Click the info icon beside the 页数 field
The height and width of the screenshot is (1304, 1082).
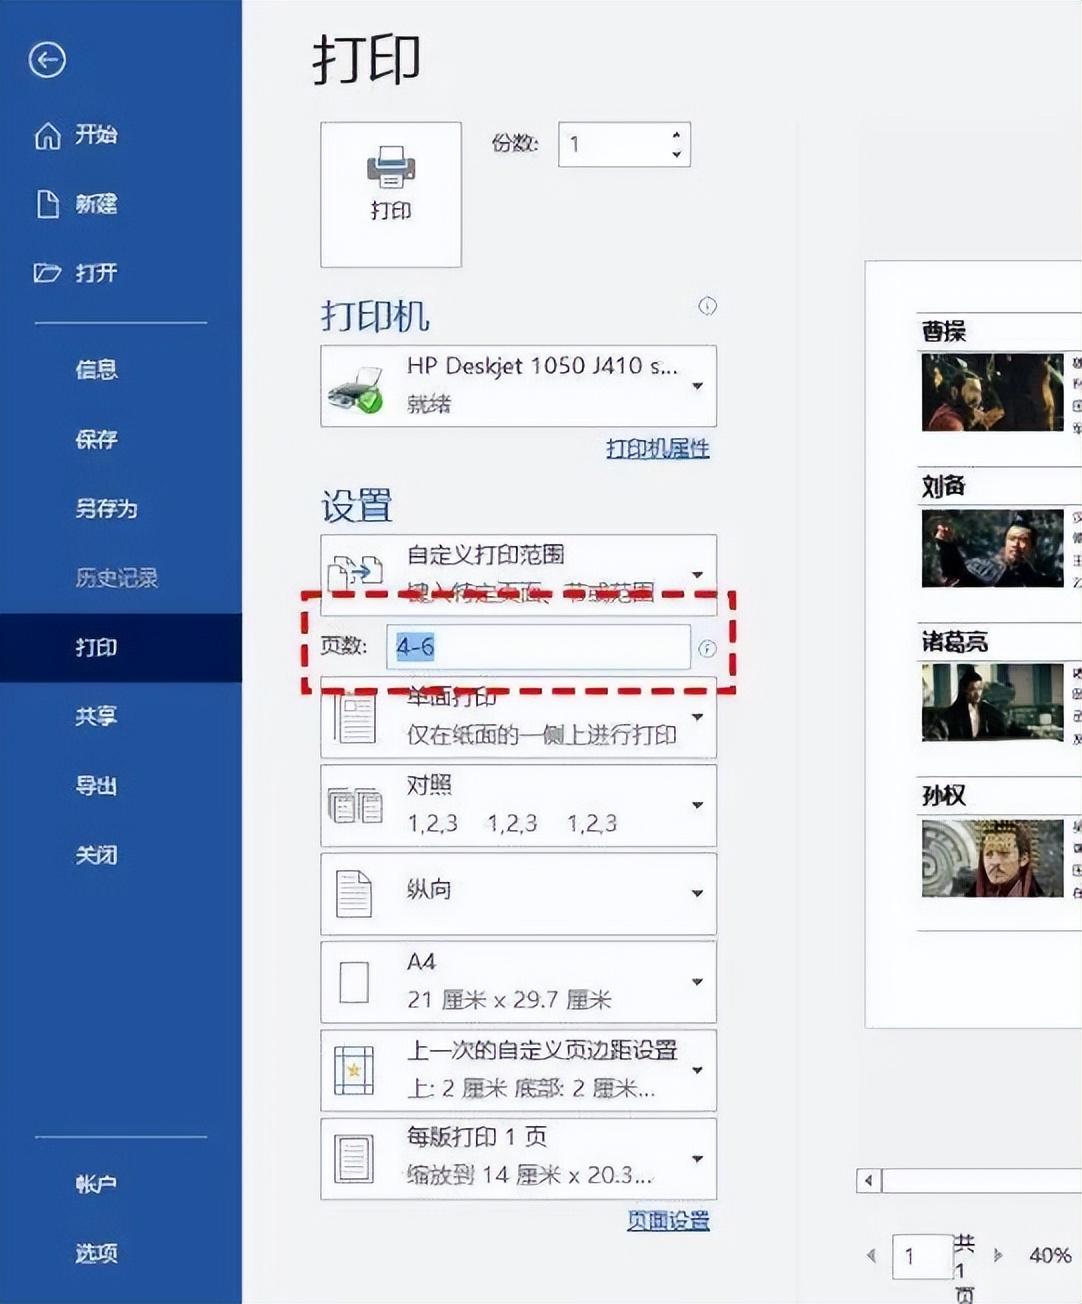pyautogui.click(x=707, y=648)
